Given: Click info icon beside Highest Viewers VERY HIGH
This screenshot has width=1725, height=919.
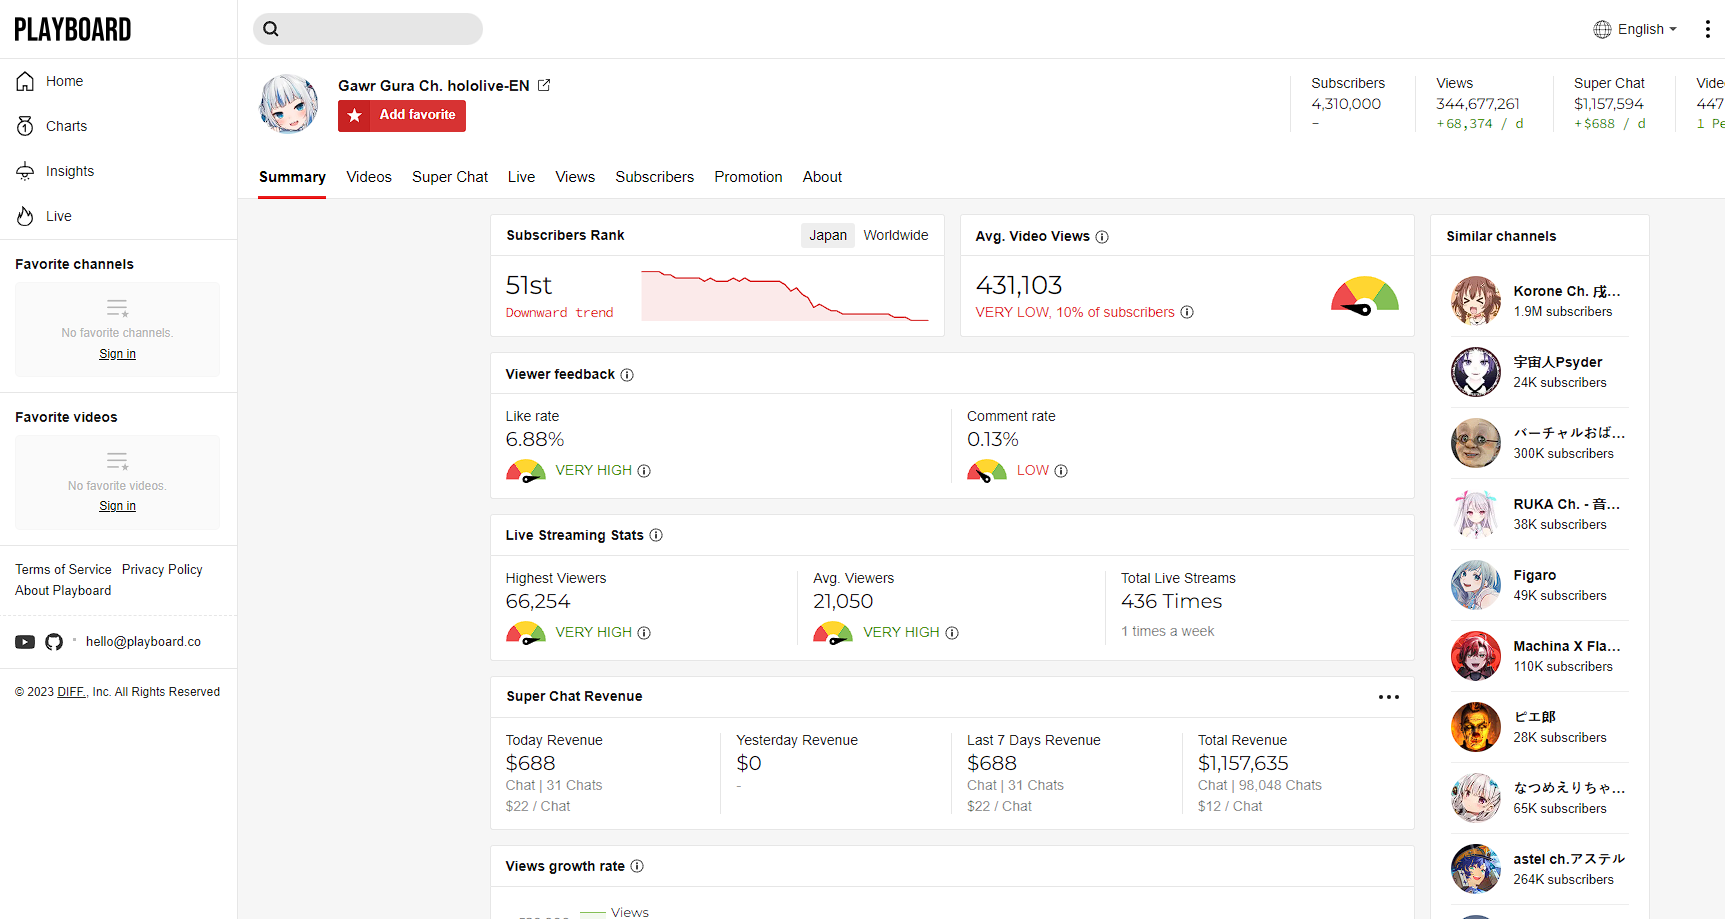Looking at the screenshot, I should (x=644, y=633).
